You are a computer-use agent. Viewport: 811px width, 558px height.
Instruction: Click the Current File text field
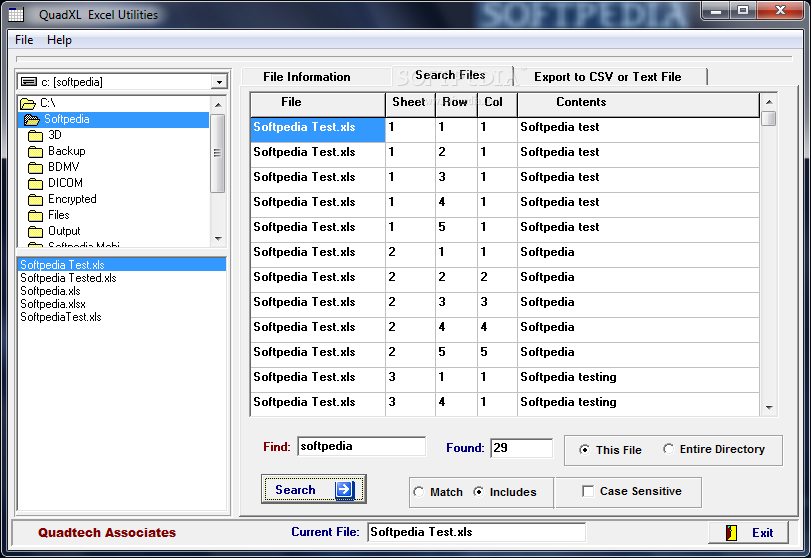click(476, 532)
